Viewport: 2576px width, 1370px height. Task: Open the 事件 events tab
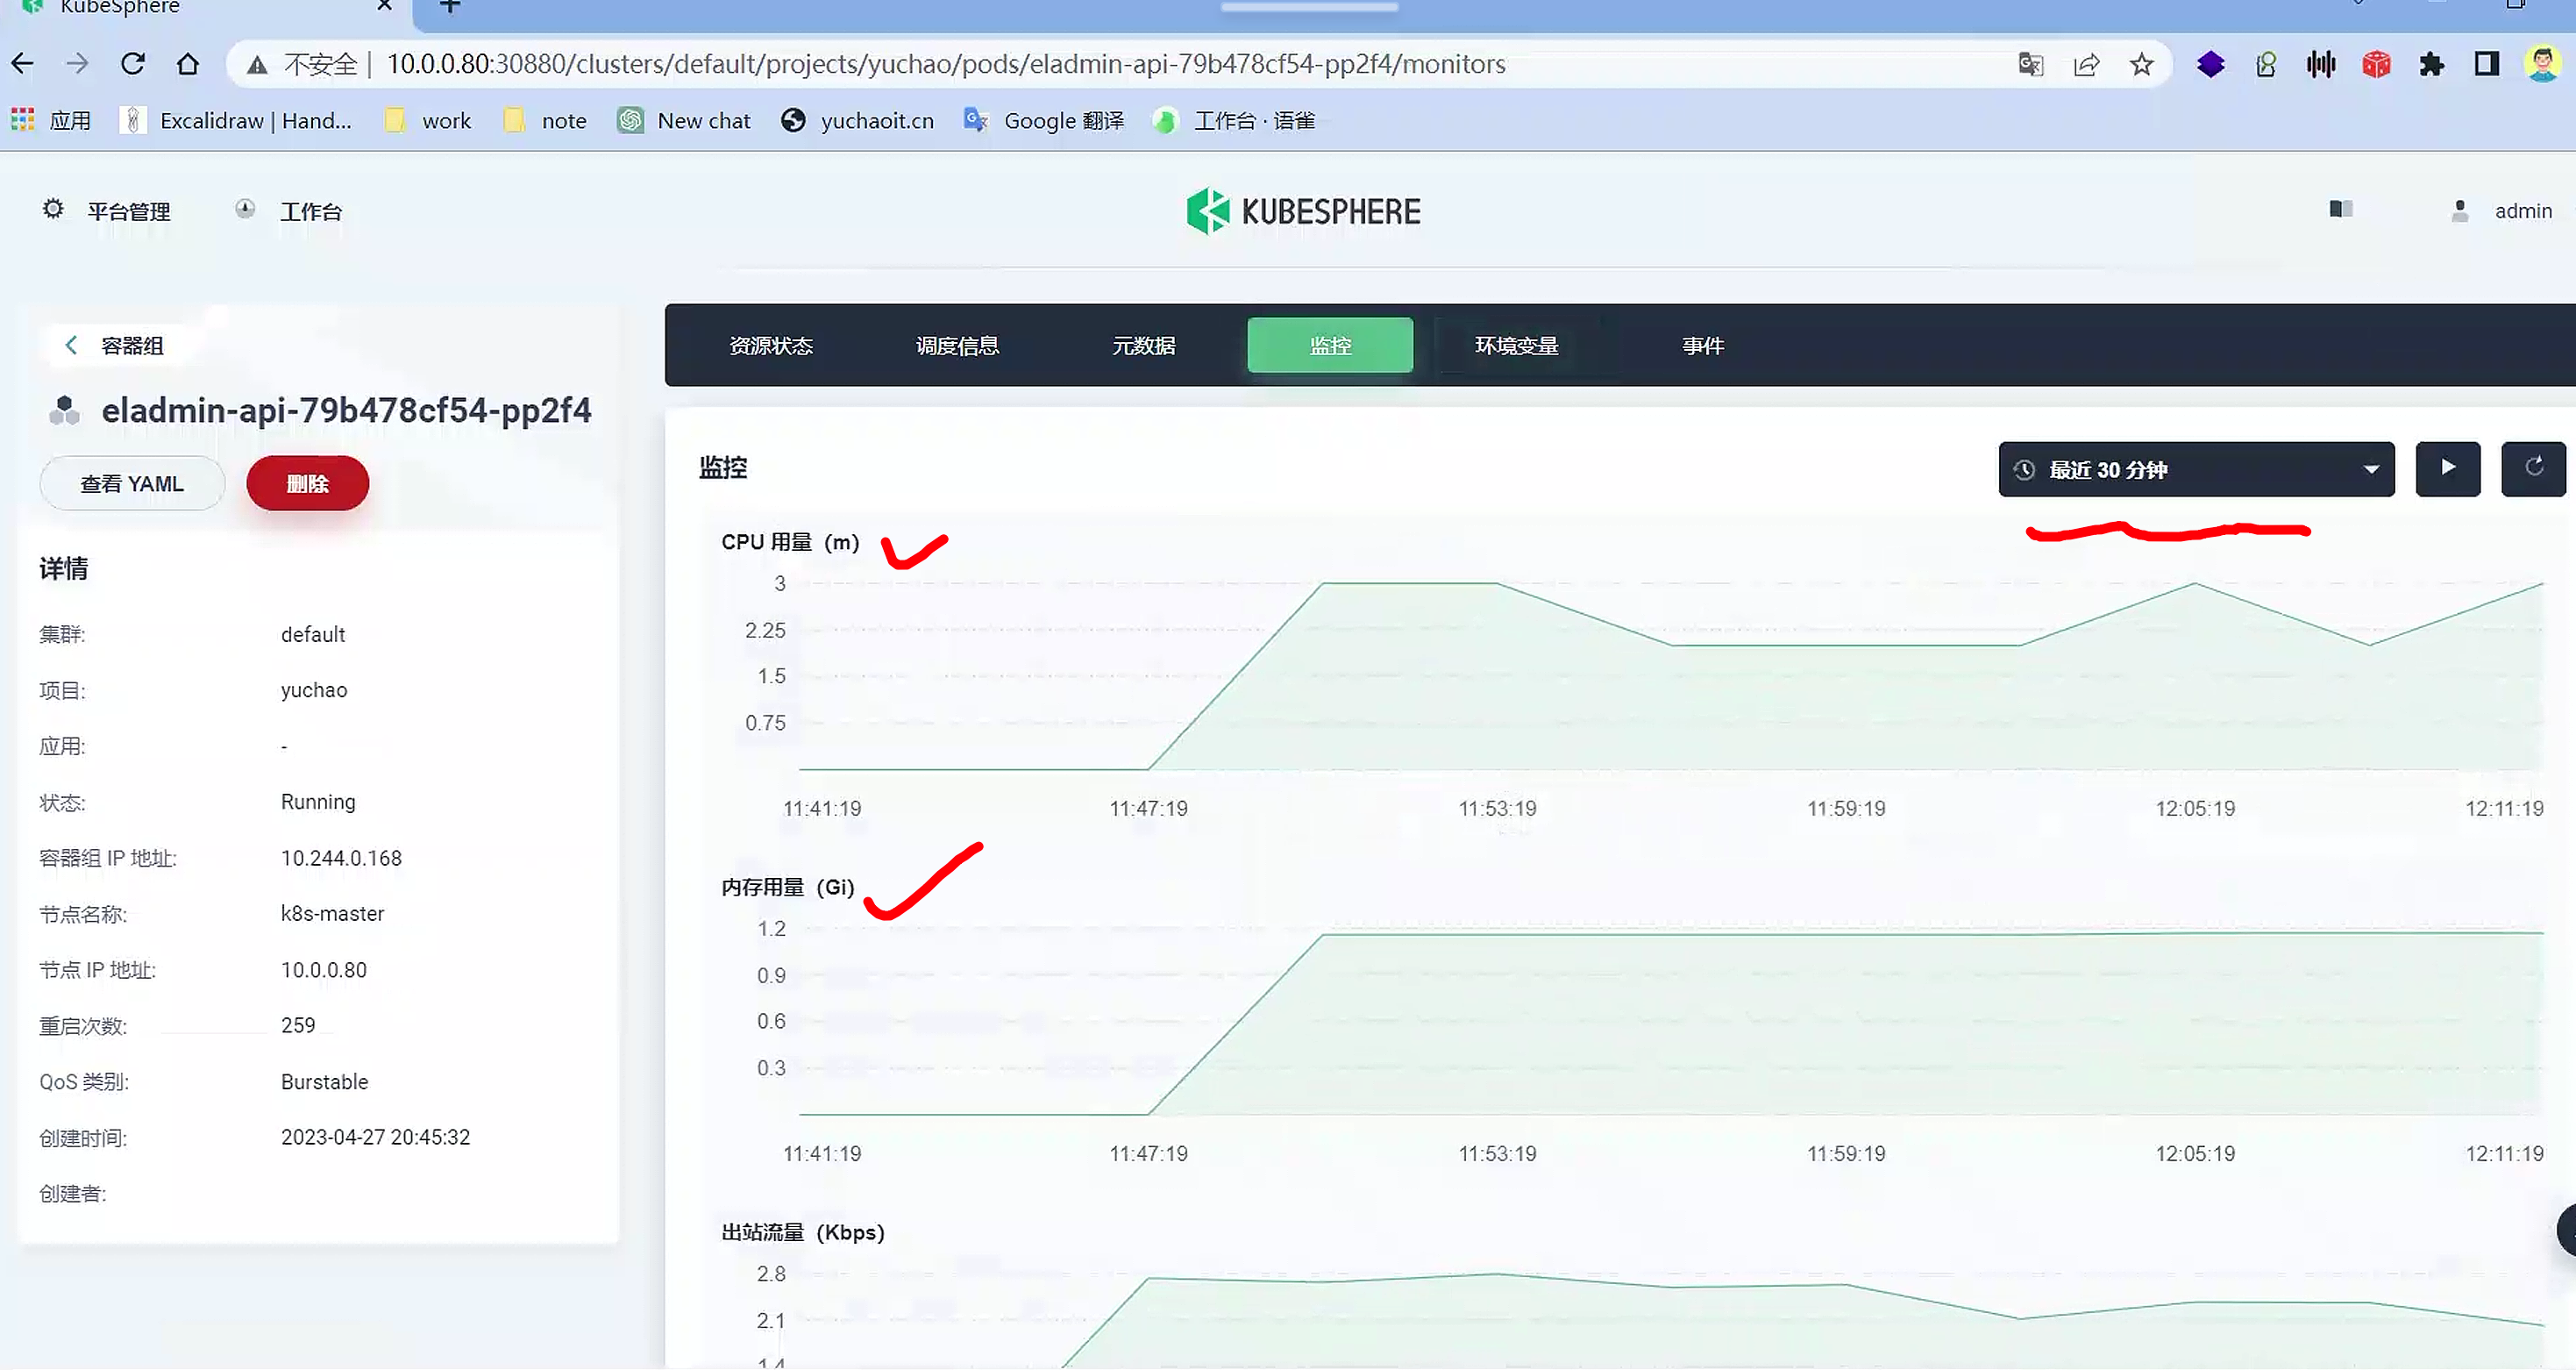[1702, 345]
